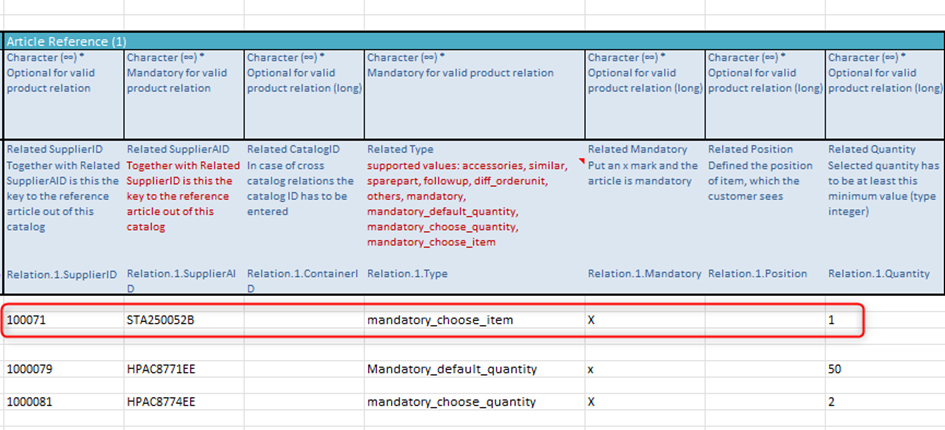945x430 pixels.
Task: Select quantity cell showing 50
Action: [835, 369]
